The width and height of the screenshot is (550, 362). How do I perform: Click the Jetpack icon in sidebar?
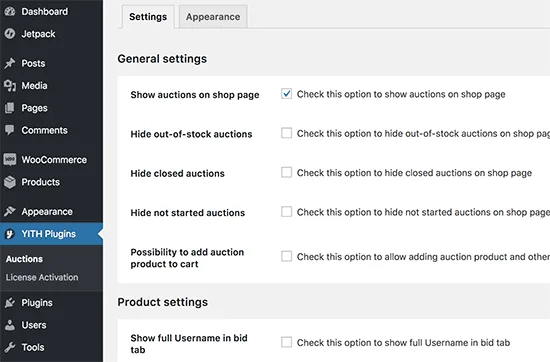pyautogui.click(x=10, y=34)
